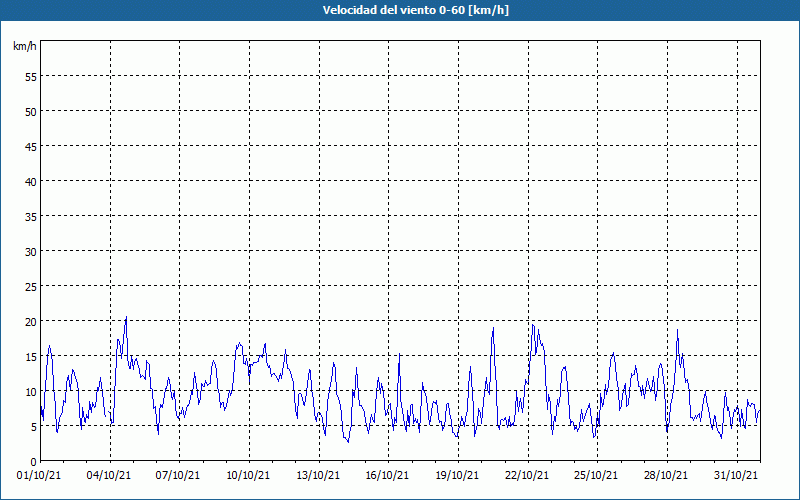Click the 10/10/21 date label
The height and width of the screenshot is (500, 800).
(x=248, y=476)
